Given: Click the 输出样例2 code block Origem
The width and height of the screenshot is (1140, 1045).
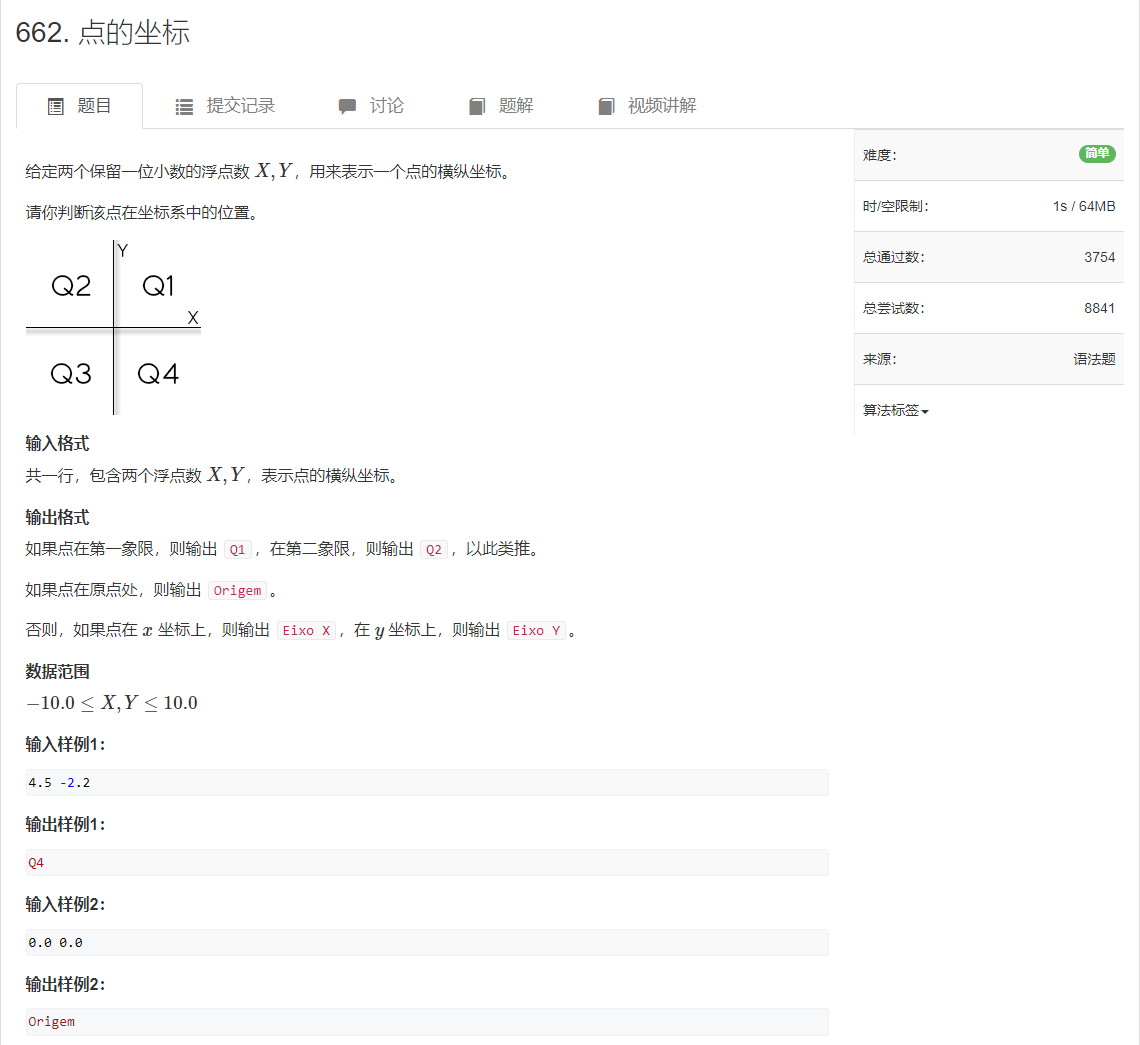Looking at the screenshot, I should tap(427, 1022).
